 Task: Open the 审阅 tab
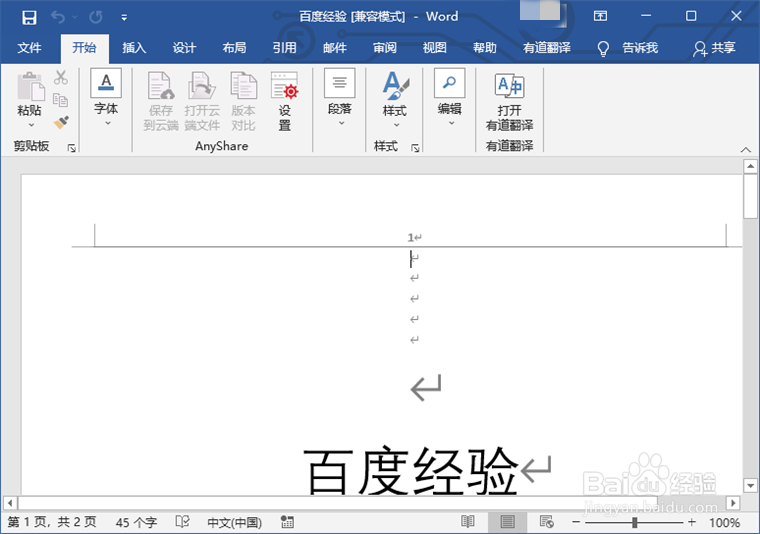pos(385,47)
